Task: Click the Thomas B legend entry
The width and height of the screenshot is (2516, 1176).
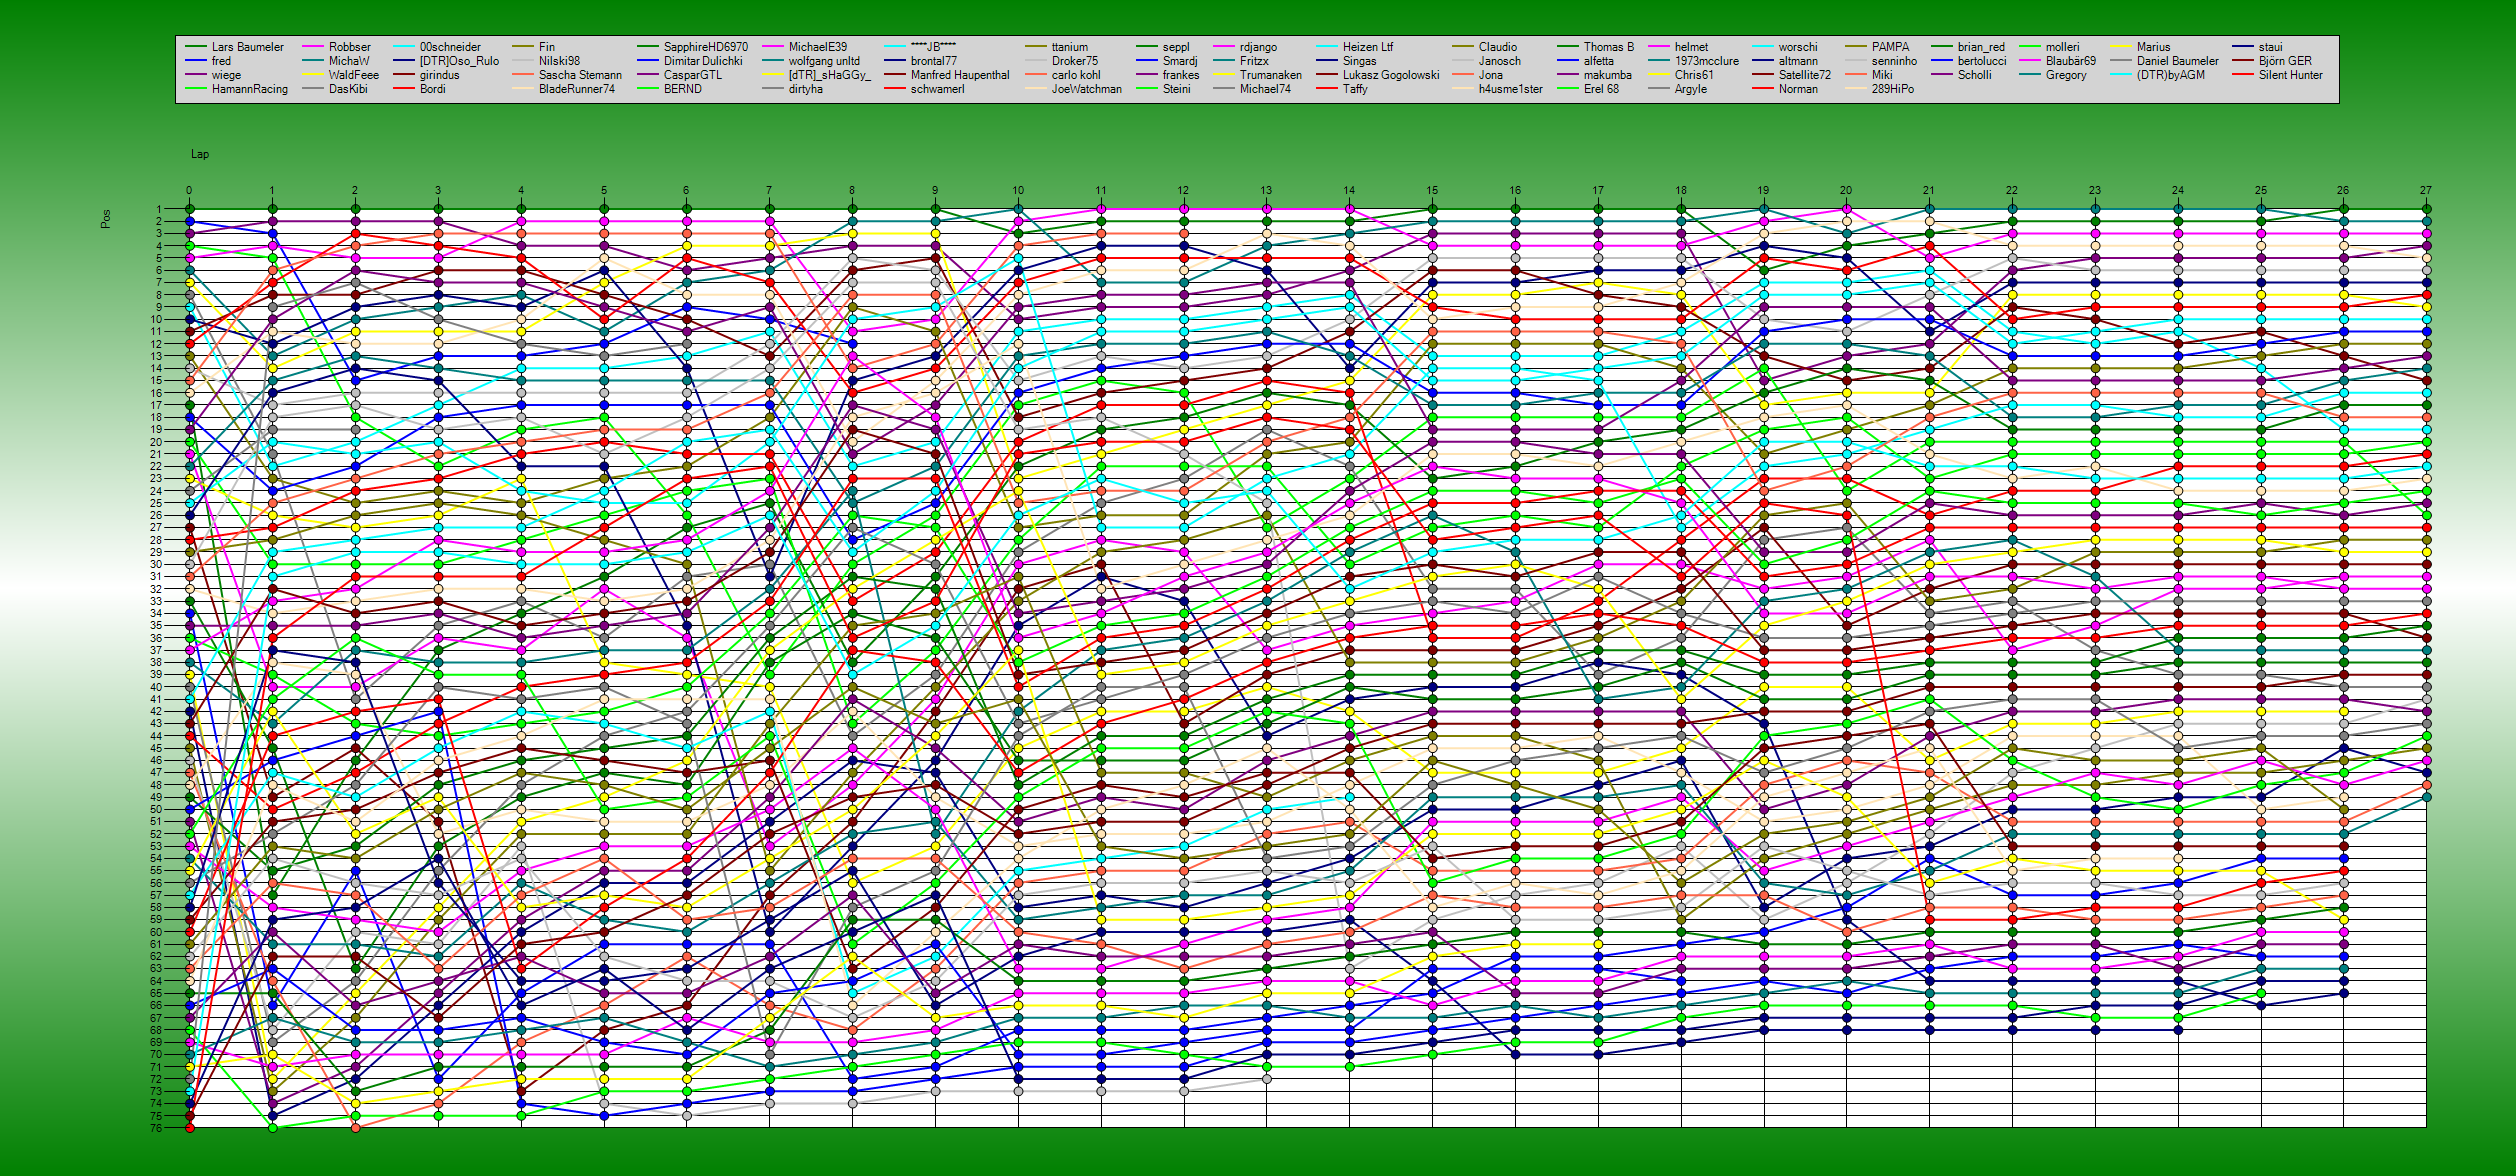Action: point(1608,47)
